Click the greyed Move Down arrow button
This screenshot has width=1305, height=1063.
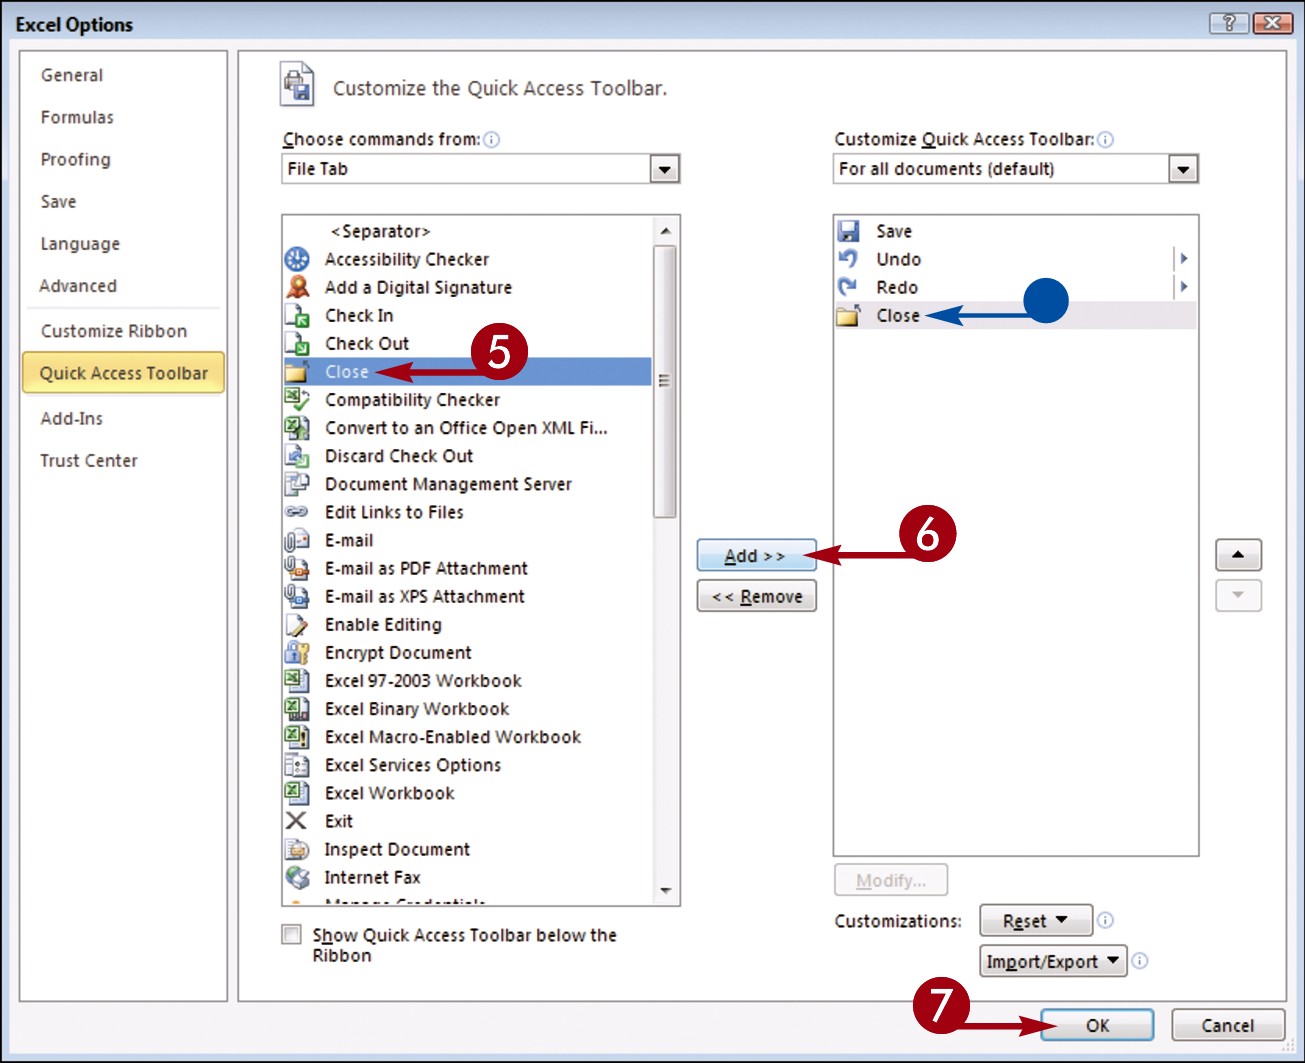click(1238, 596)
